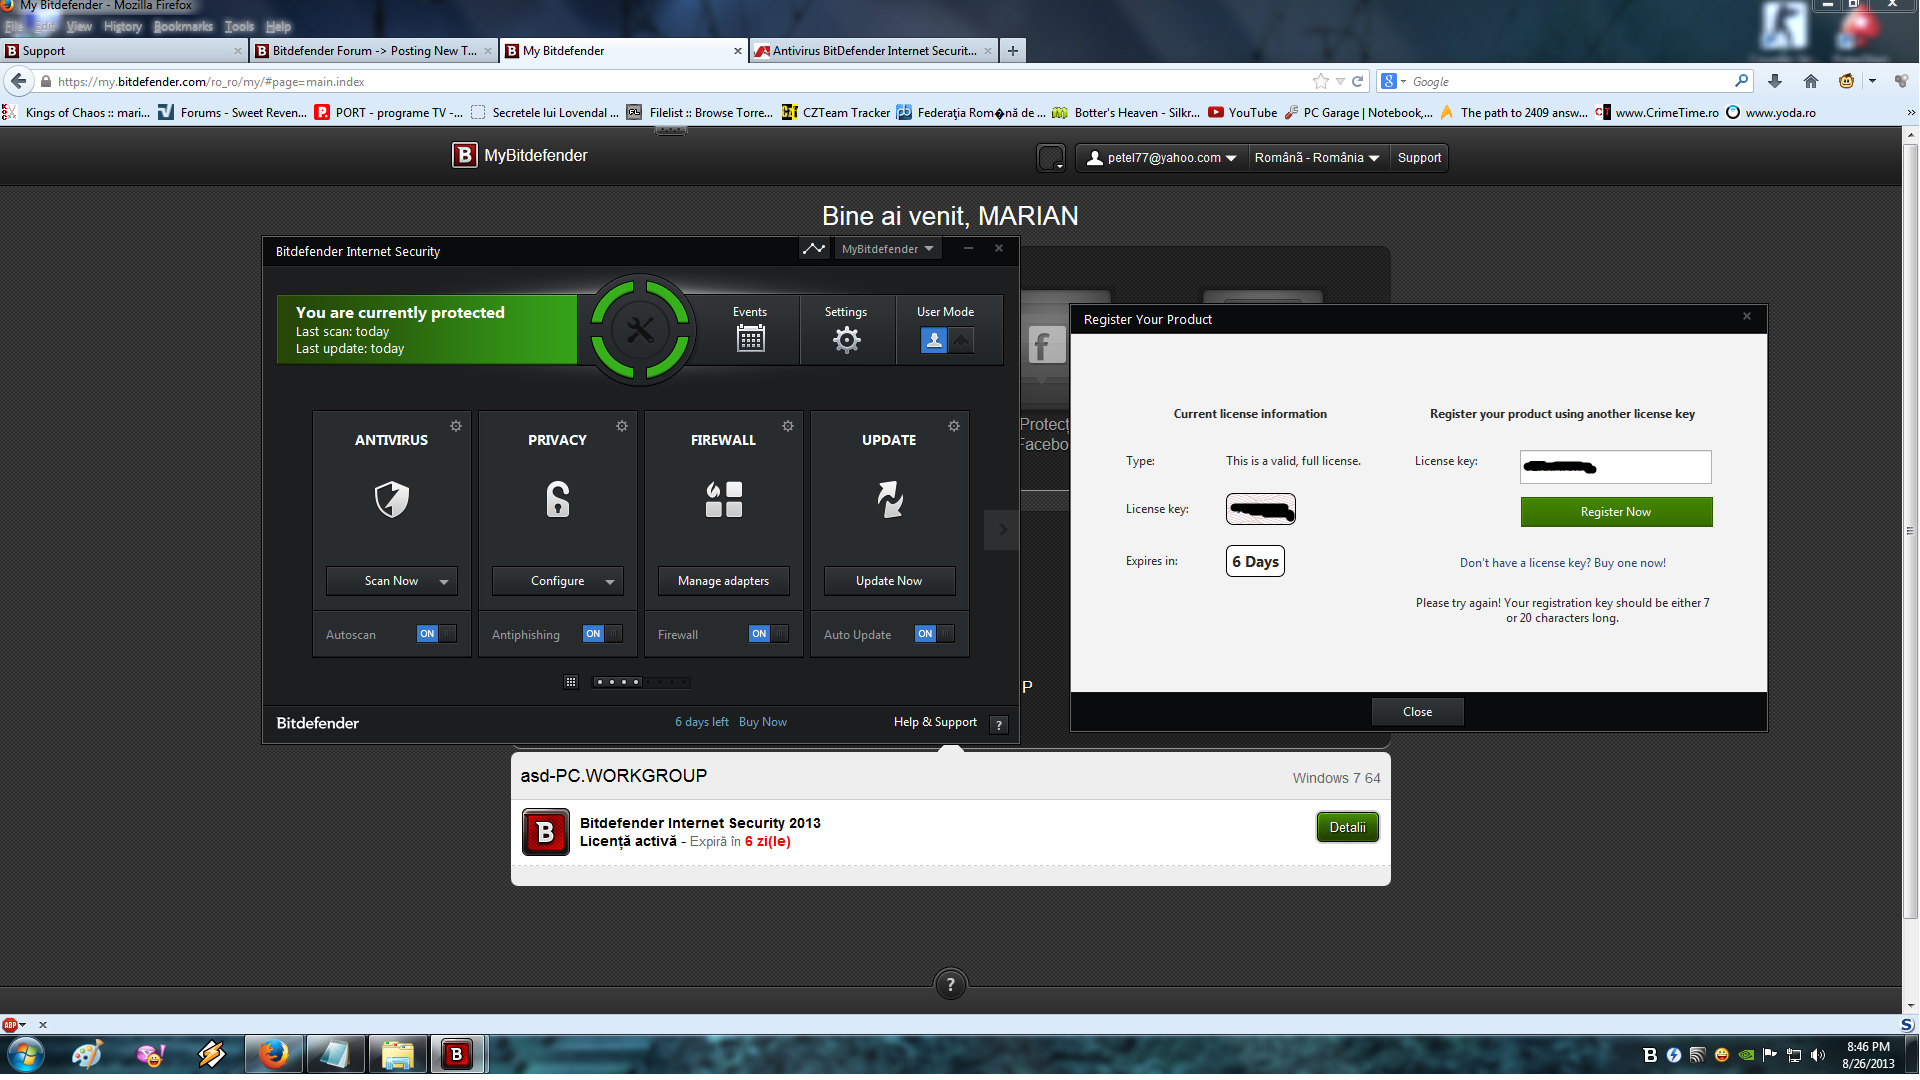Open the Firefox Bookmarks menu
Viewport: 1920px width, 1080px height.
click(x=183, y=27)
